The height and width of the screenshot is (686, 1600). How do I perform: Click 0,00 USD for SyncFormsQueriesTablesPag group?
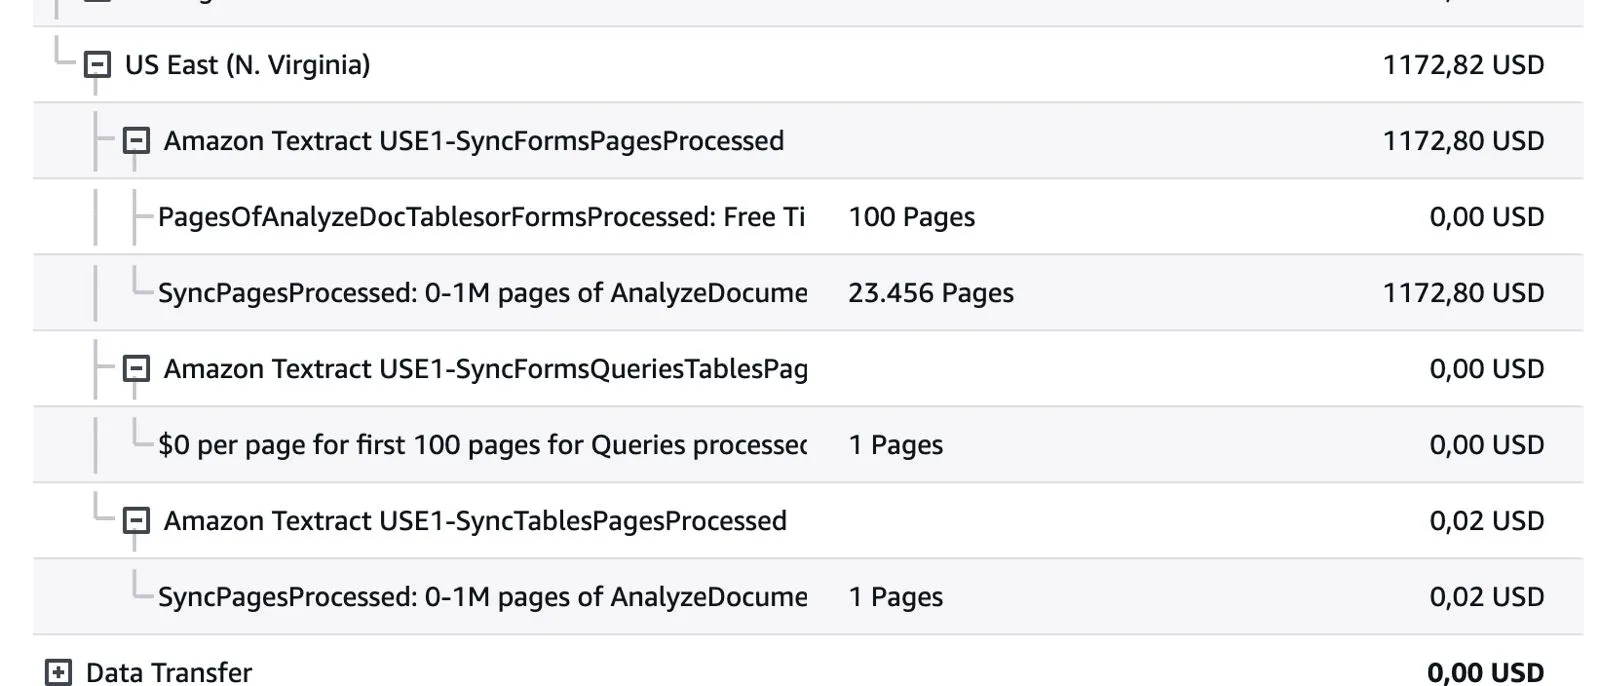point(1487,369)
